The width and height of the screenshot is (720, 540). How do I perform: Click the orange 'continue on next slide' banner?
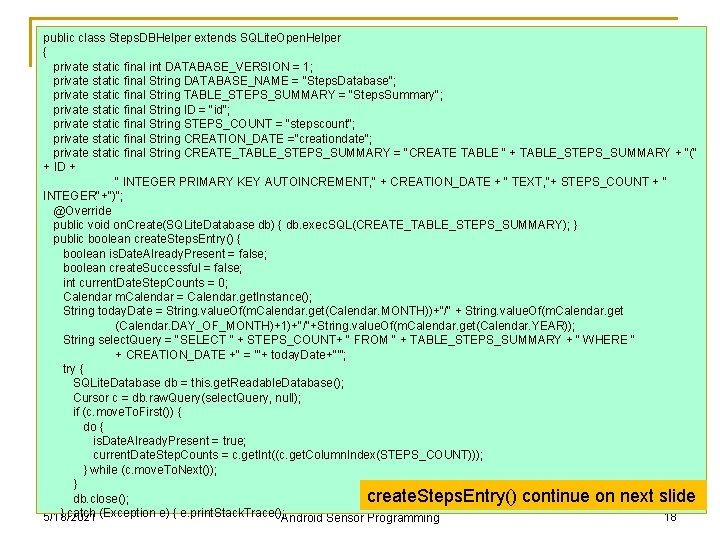(533, 496)
